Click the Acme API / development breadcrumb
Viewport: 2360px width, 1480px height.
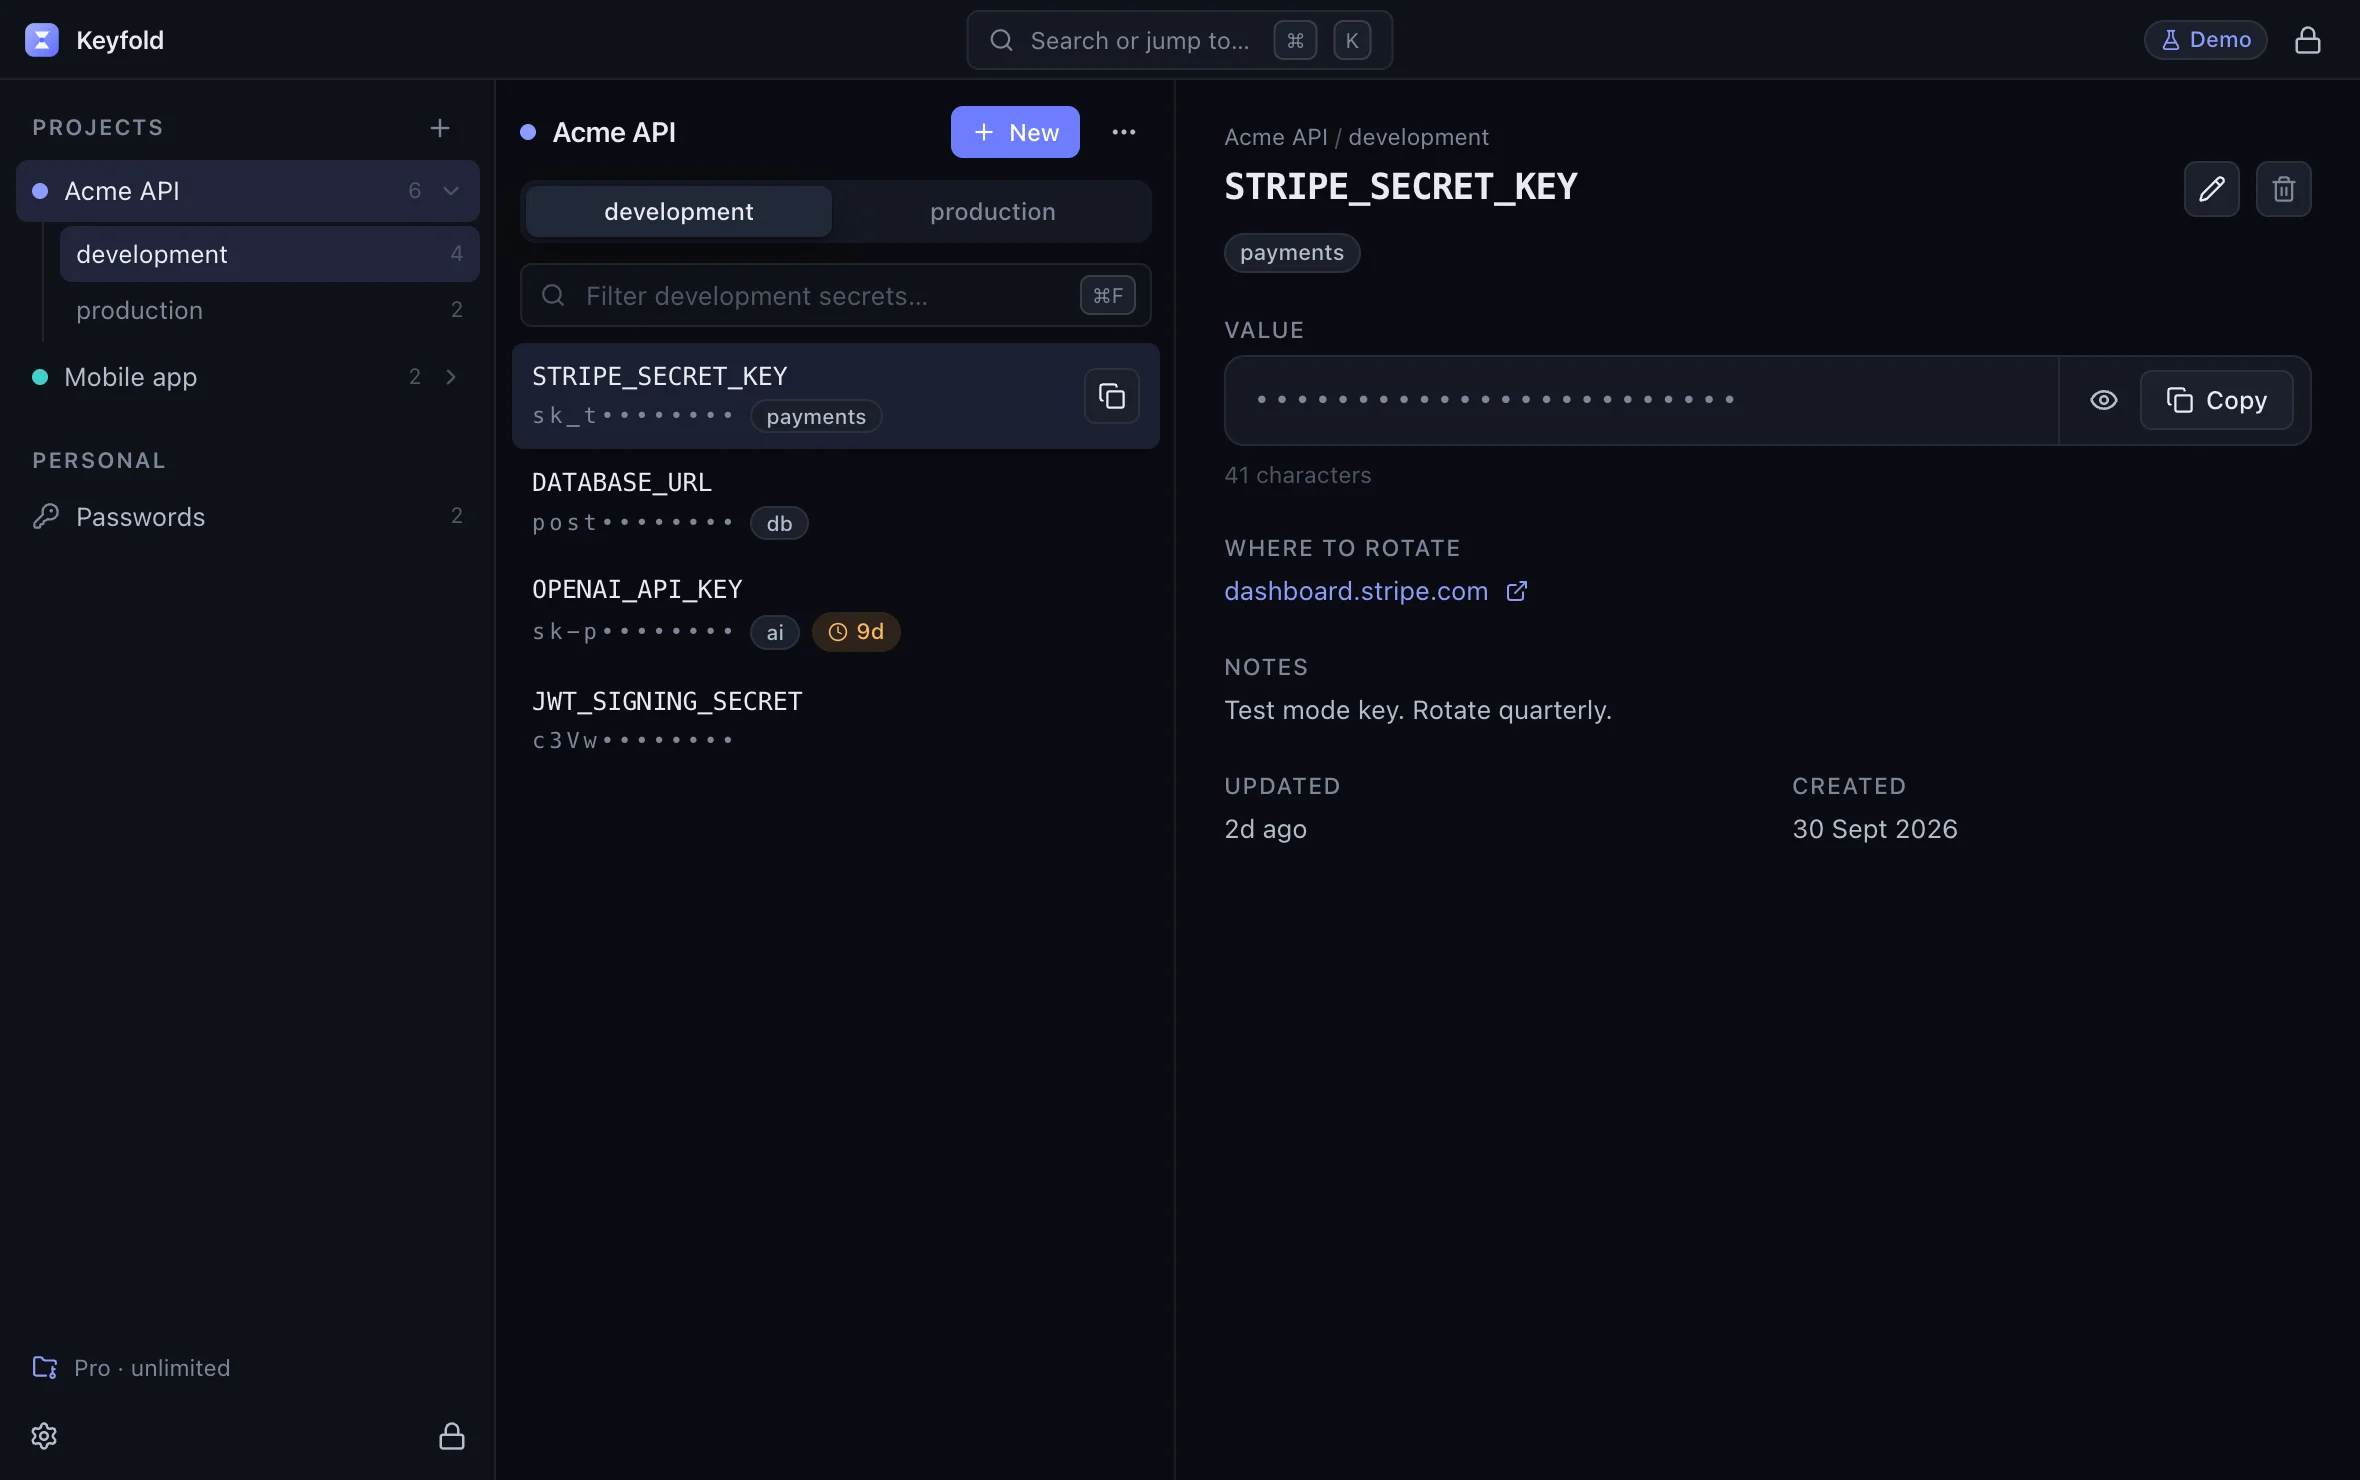point(1356,137)
